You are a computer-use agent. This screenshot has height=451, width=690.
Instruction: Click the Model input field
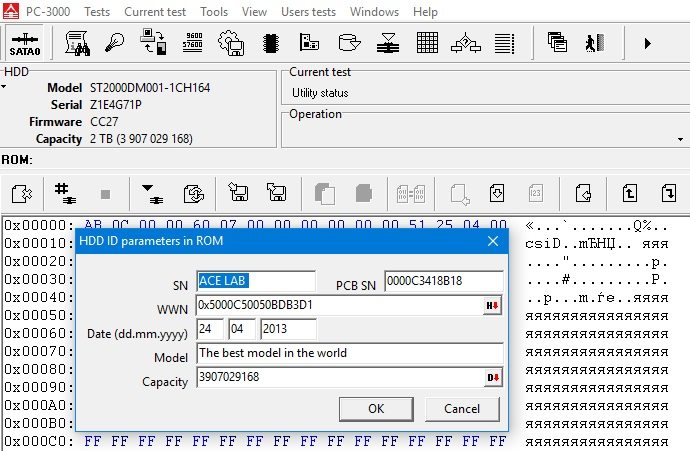click(350, 353)
